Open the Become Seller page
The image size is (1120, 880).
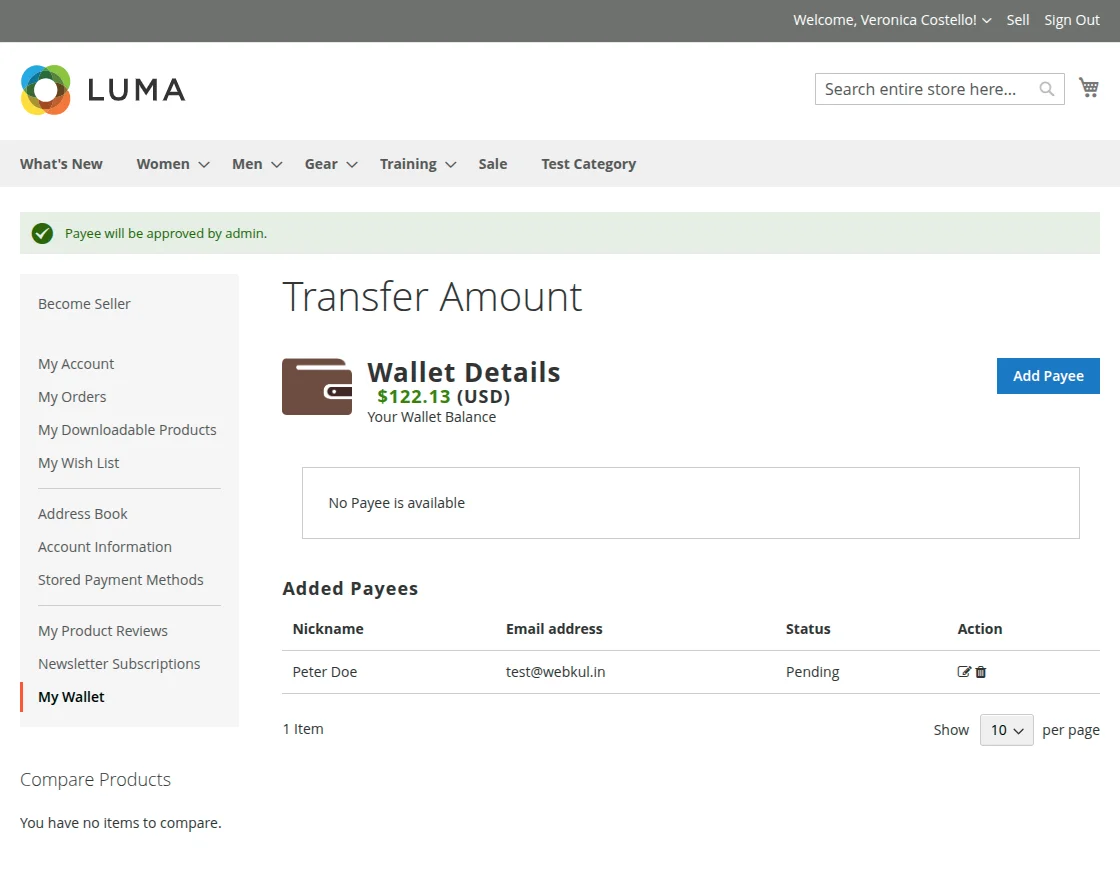[x=84, y=303]
